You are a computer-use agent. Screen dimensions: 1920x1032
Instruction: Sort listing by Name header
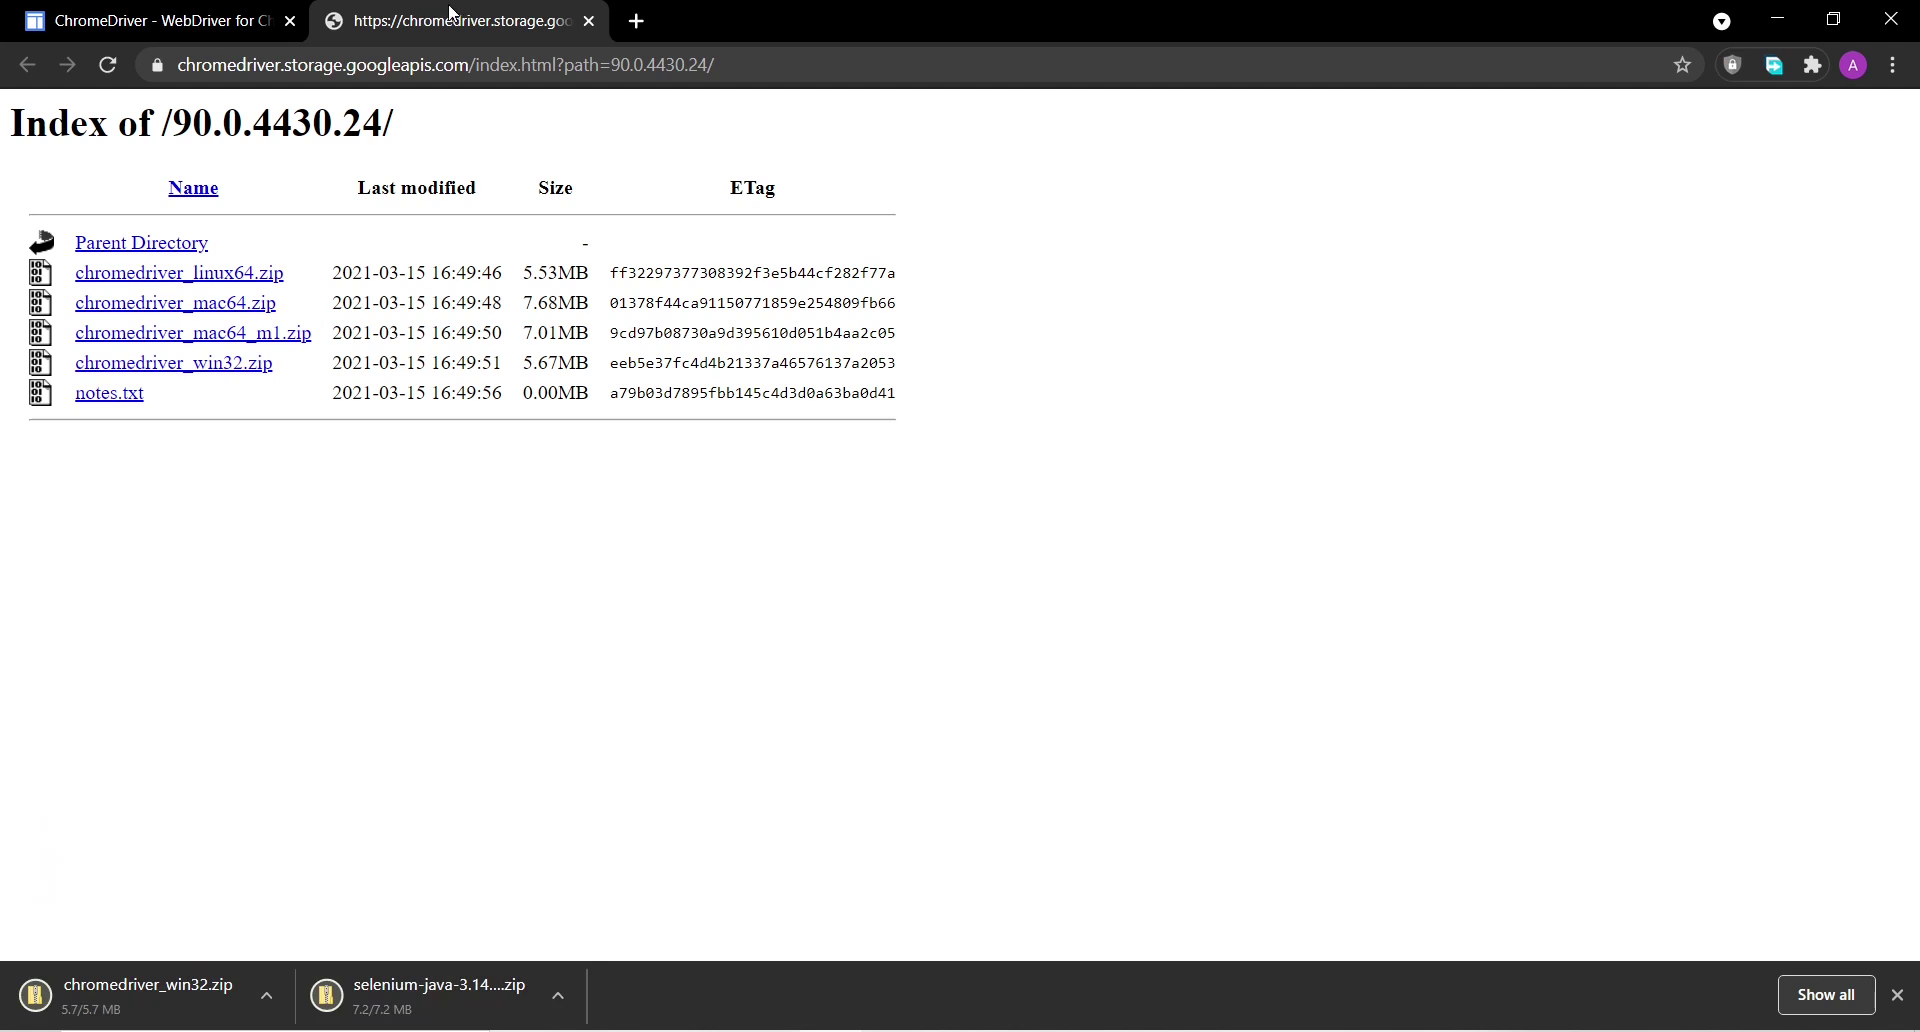pos(193,188)
